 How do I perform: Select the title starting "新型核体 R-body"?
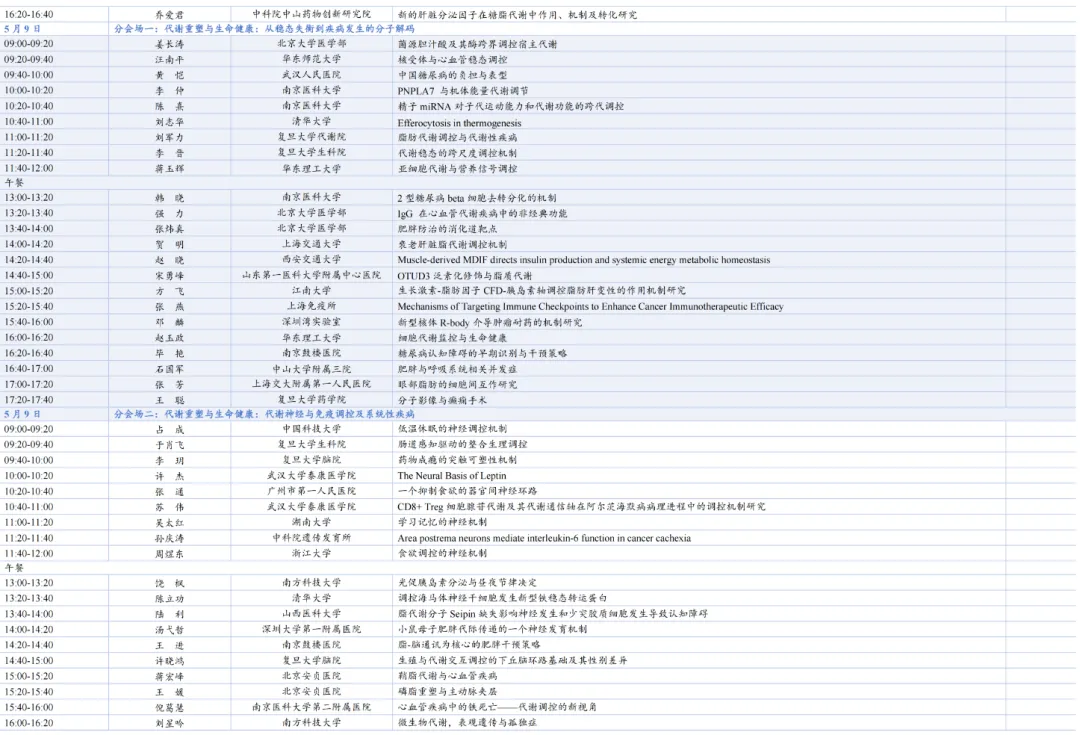click(490, 322)
